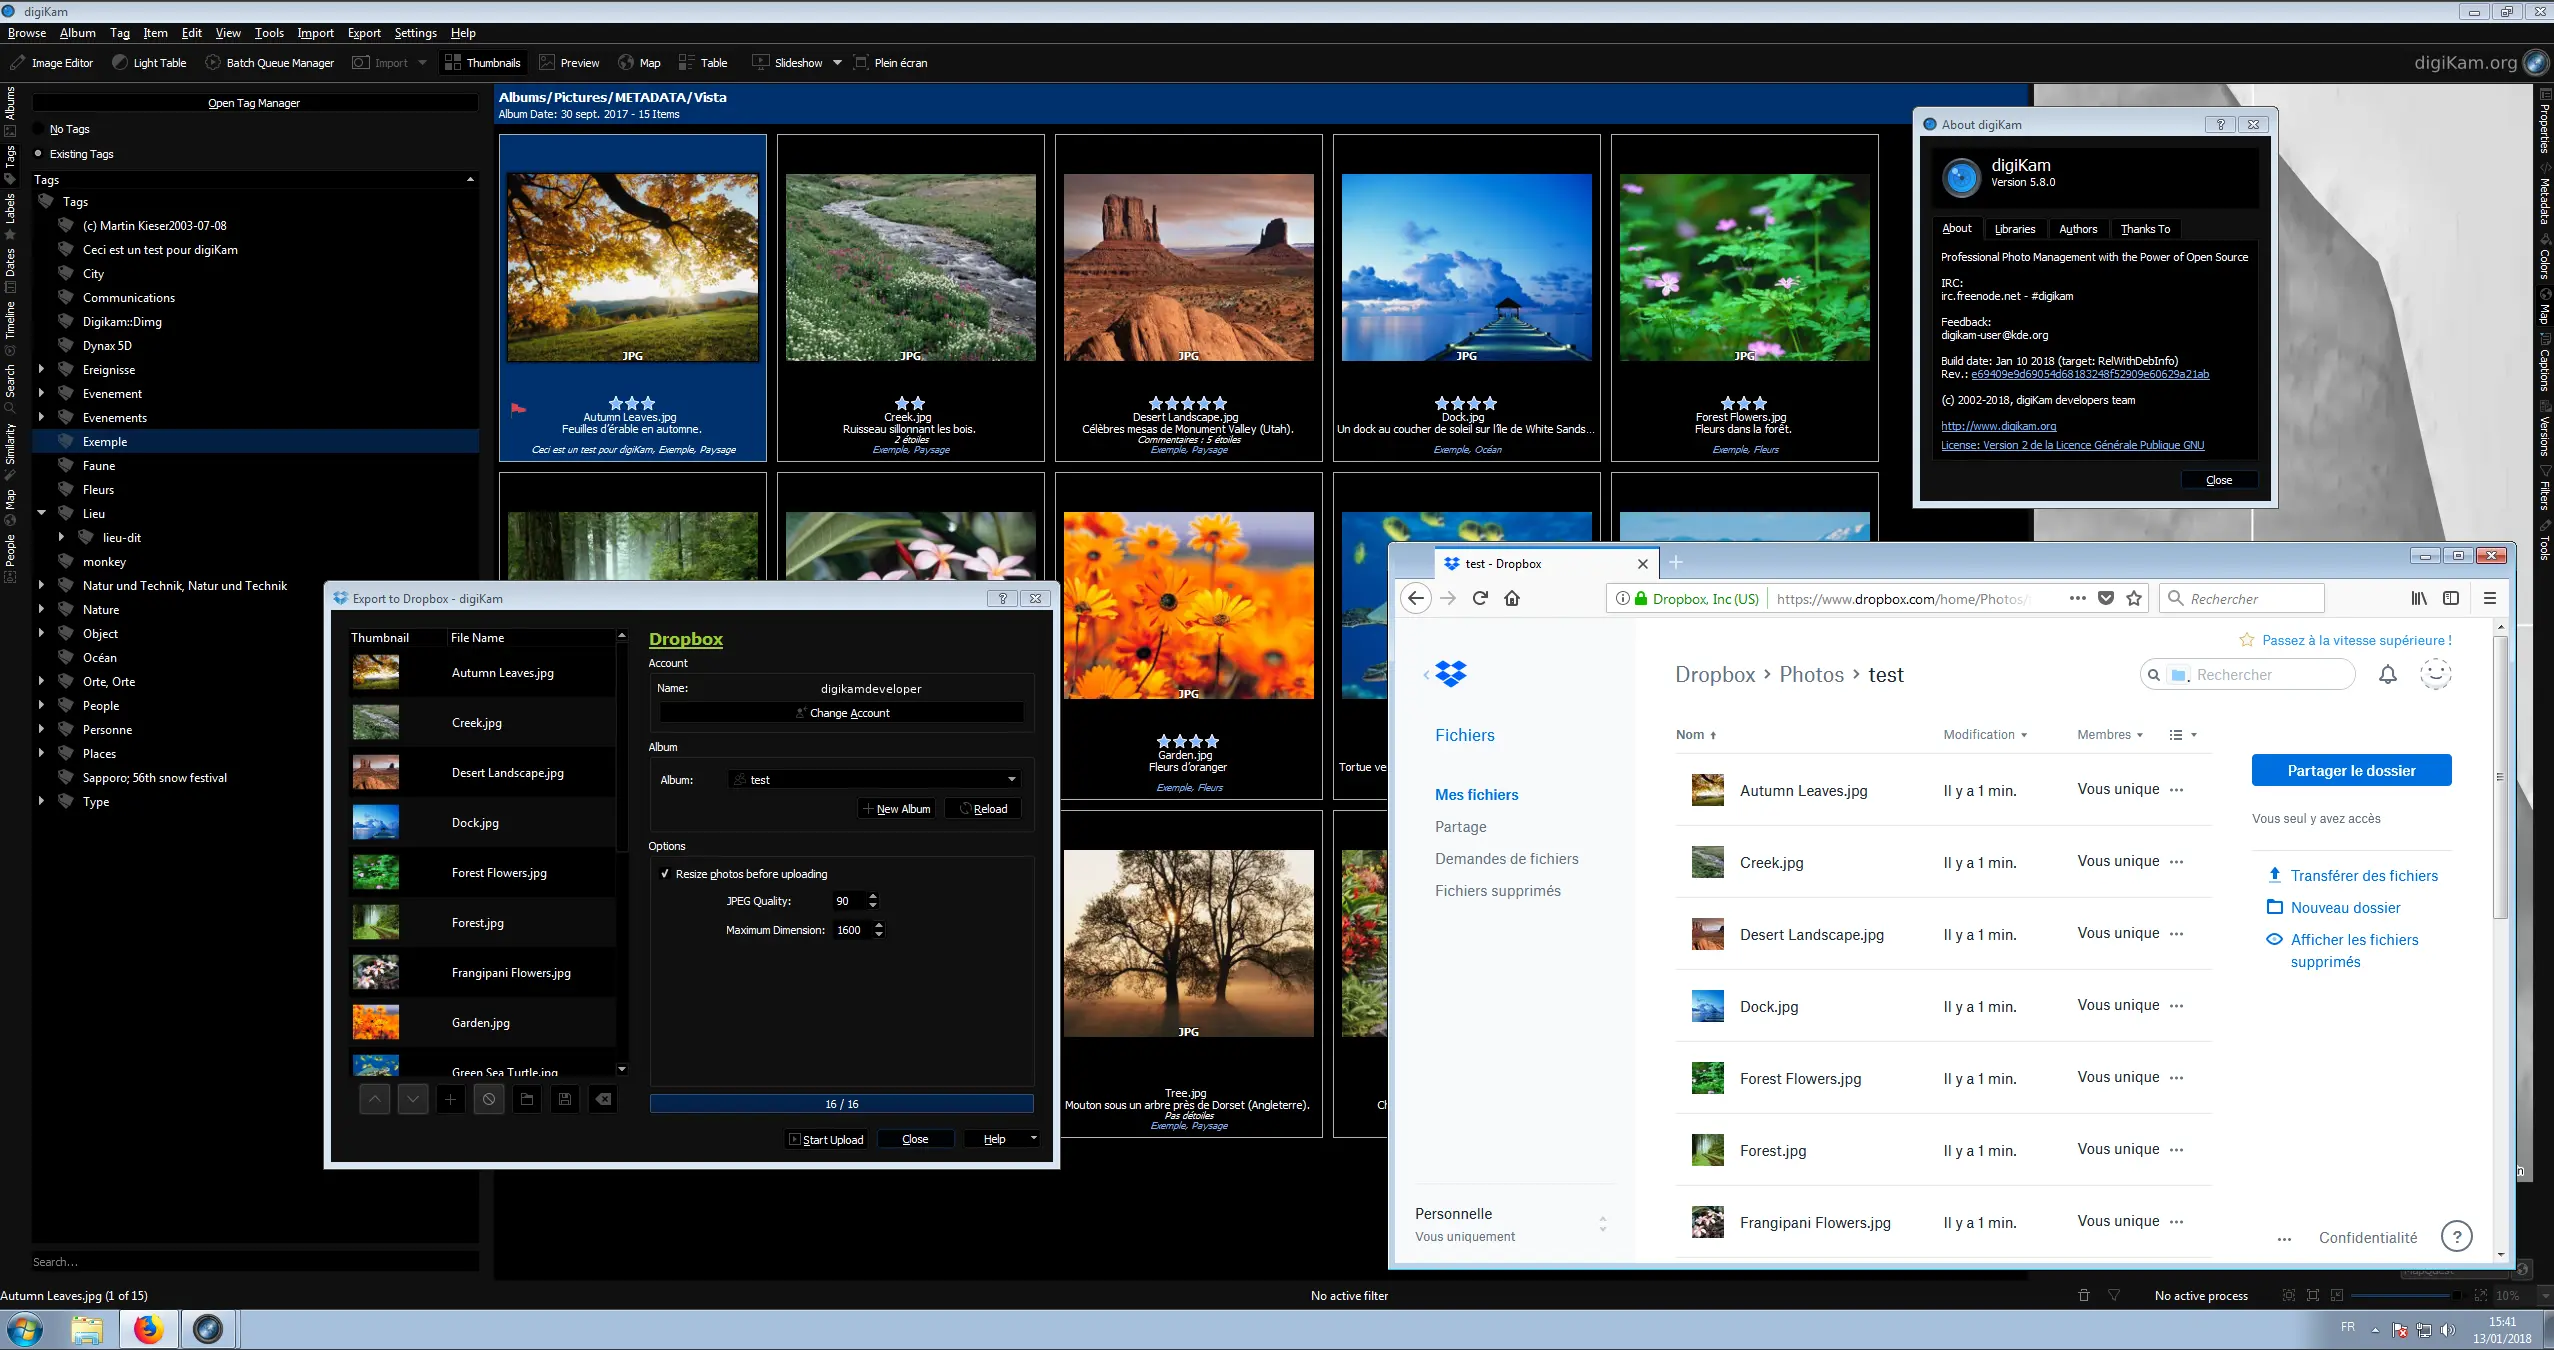Click the thumbnail zoom slider in status bar
The height and width of the screenshot is (1350, 2554).
(x=2407, y=1295)
